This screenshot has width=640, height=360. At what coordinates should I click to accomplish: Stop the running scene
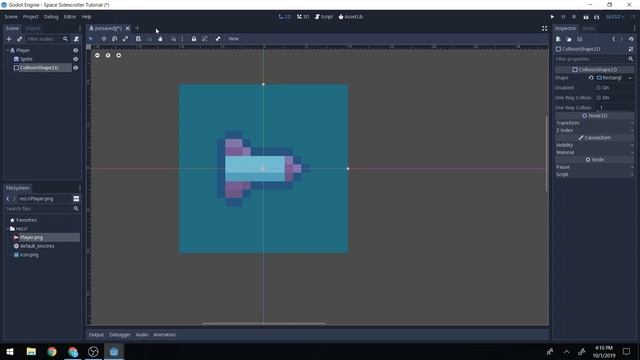(574, 17)
